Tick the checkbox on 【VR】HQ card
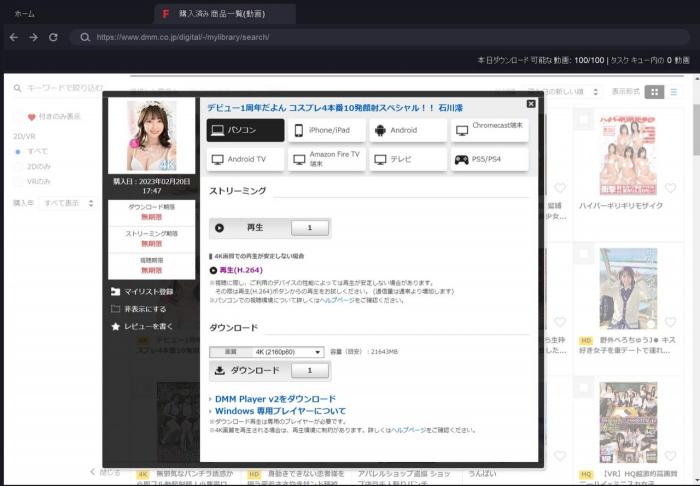 pos(583,388)
